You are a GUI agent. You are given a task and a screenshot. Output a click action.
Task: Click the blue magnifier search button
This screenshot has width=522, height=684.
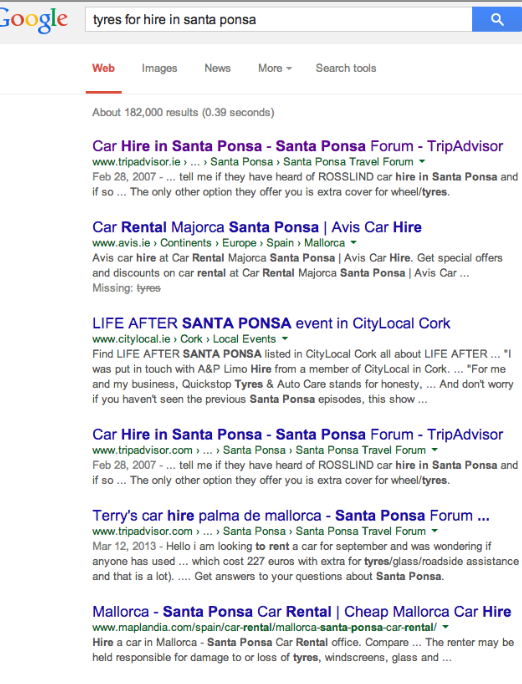coord(497,19)
